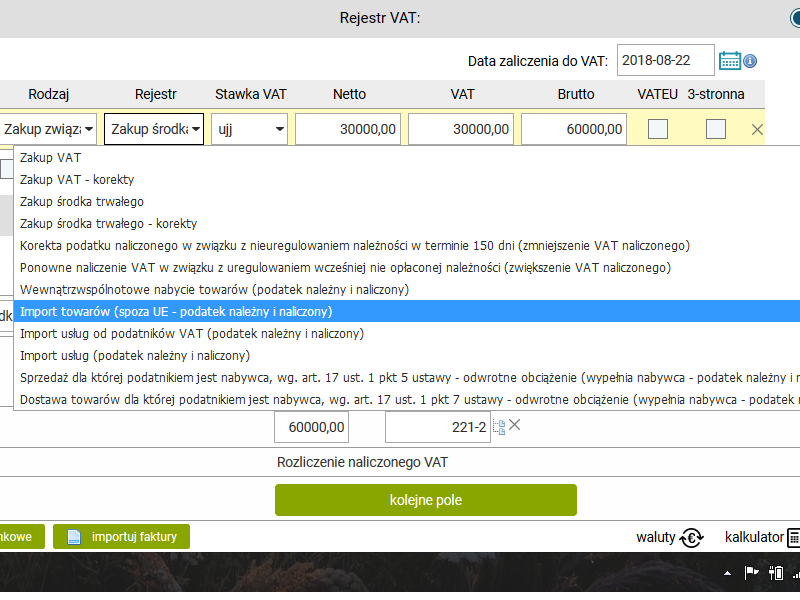This screenshot has width=800, height=600.
Task: Click the Netto amount field
Action: click(348, 129)
